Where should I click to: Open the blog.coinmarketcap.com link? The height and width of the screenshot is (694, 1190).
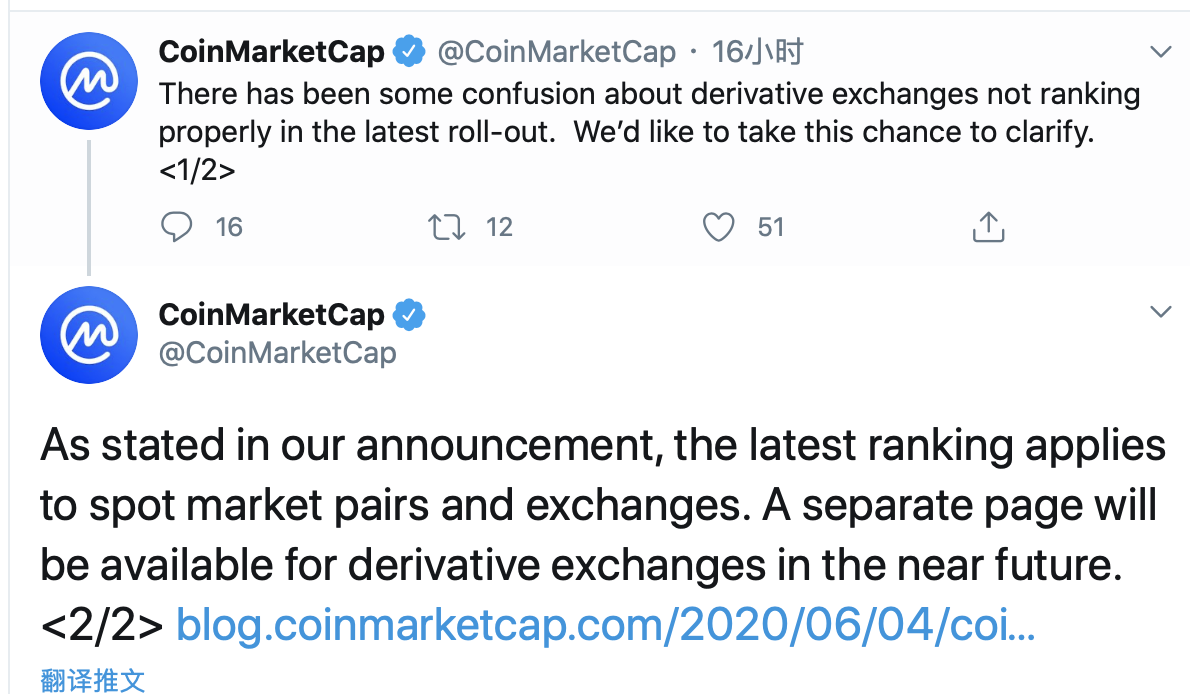coord(605,625)
